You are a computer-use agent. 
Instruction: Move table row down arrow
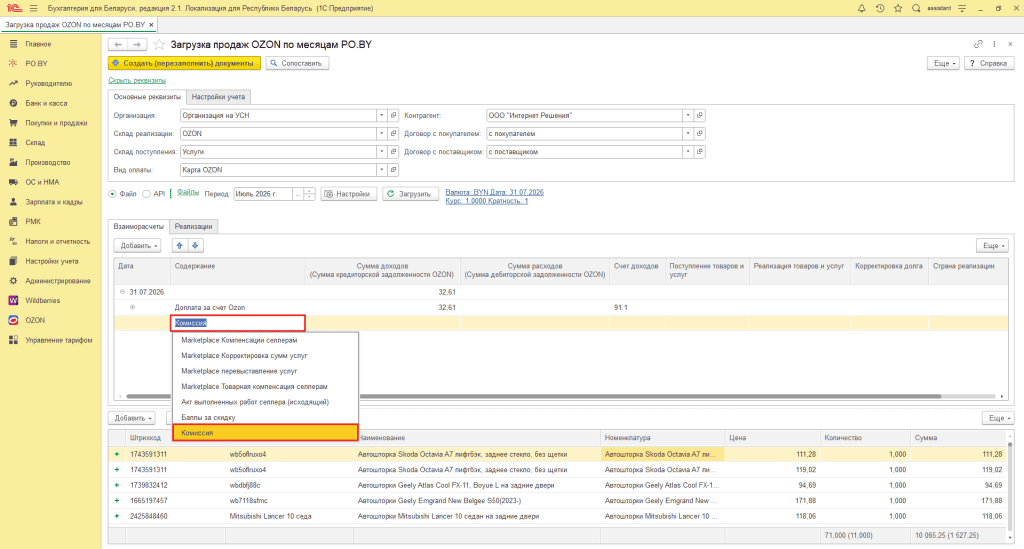195,245
